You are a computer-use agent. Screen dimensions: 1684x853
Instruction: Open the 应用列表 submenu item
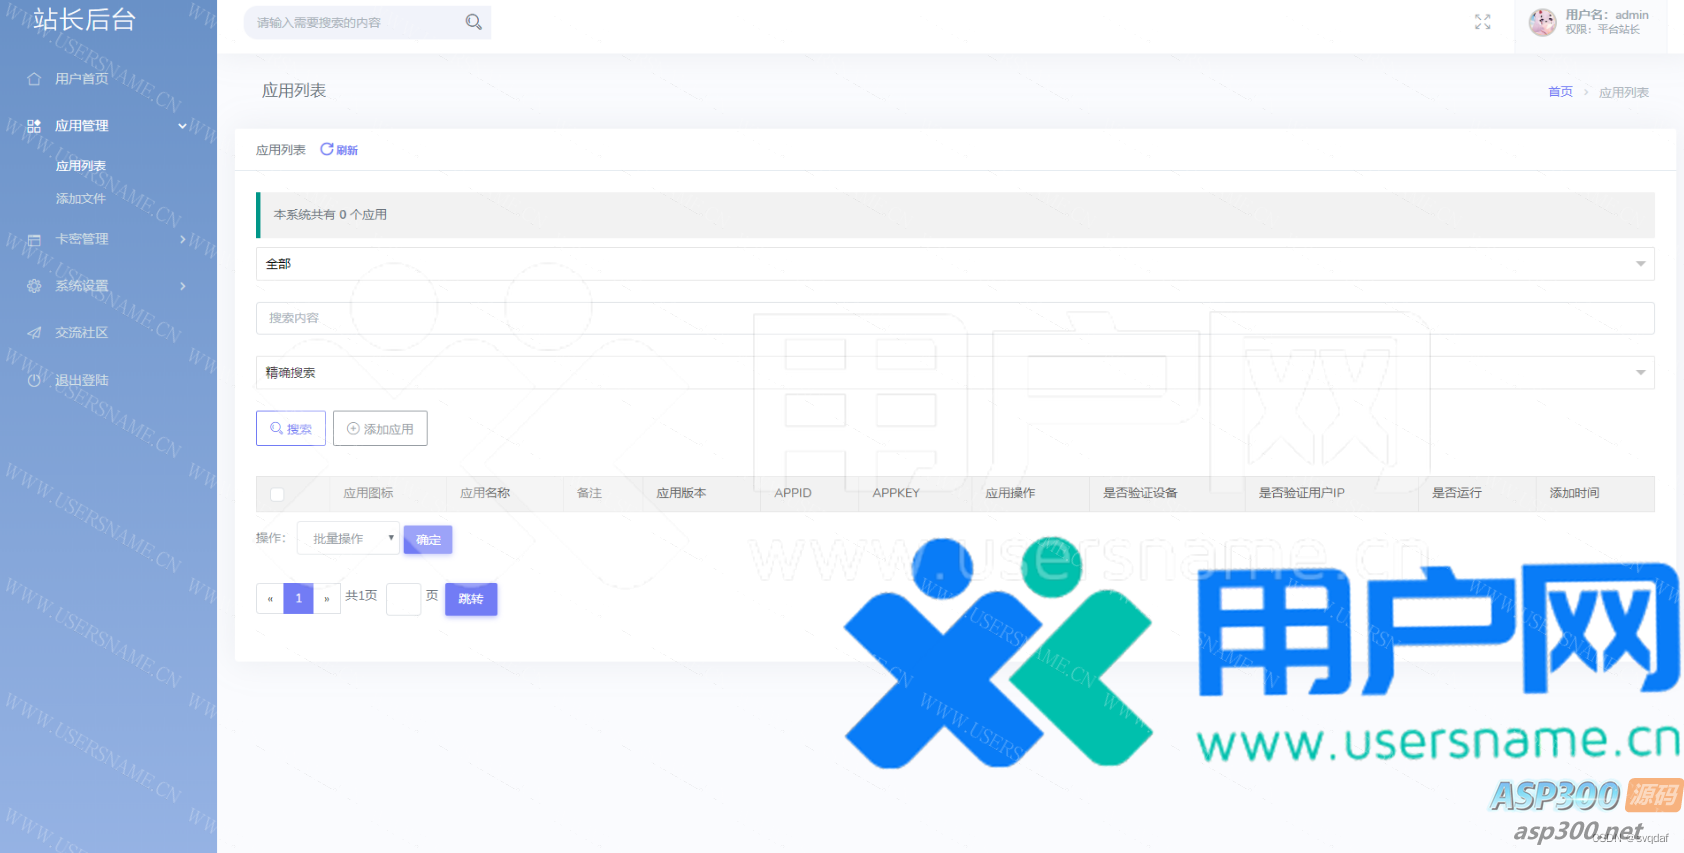[81, 166]
